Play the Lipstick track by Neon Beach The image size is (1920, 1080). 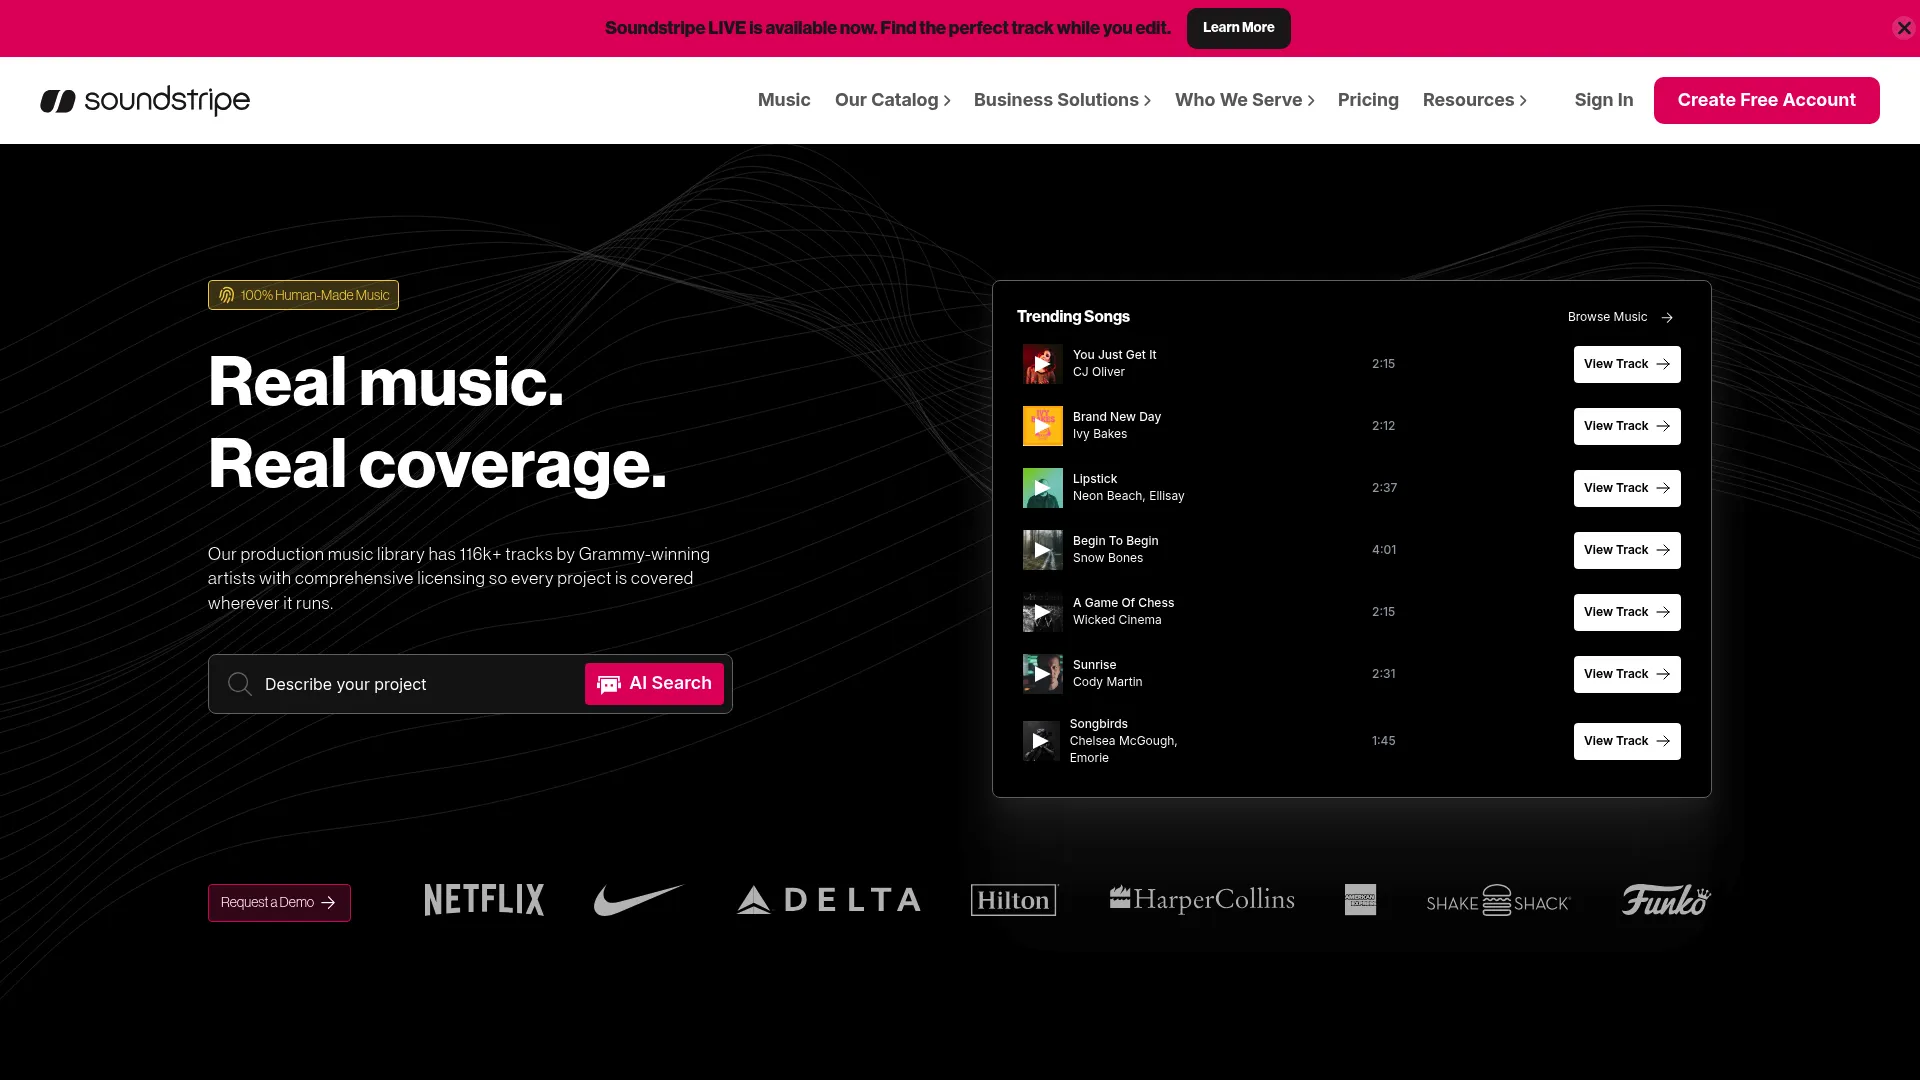[1042, 488]
